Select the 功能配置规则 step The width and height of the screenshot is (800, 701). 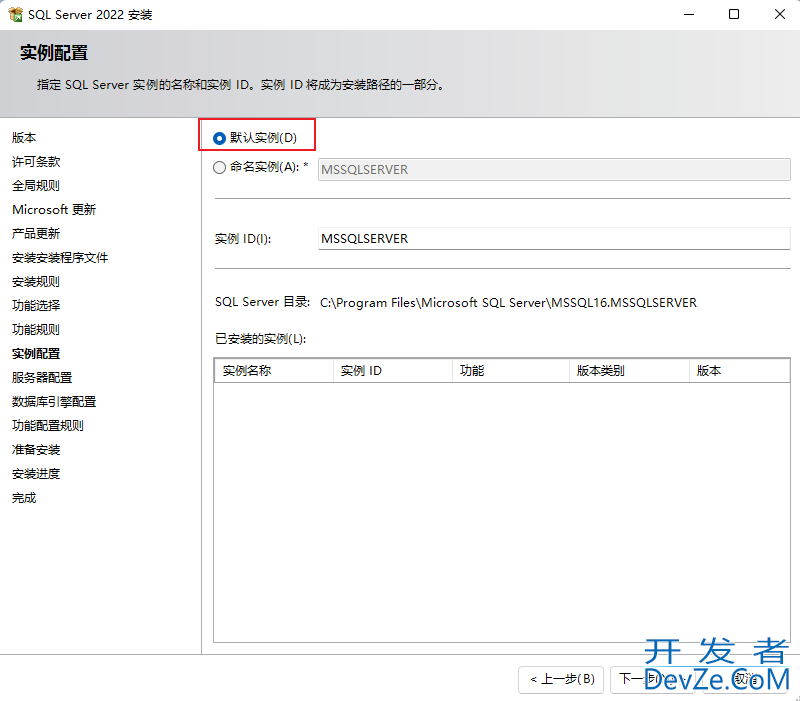click(48, 425)
